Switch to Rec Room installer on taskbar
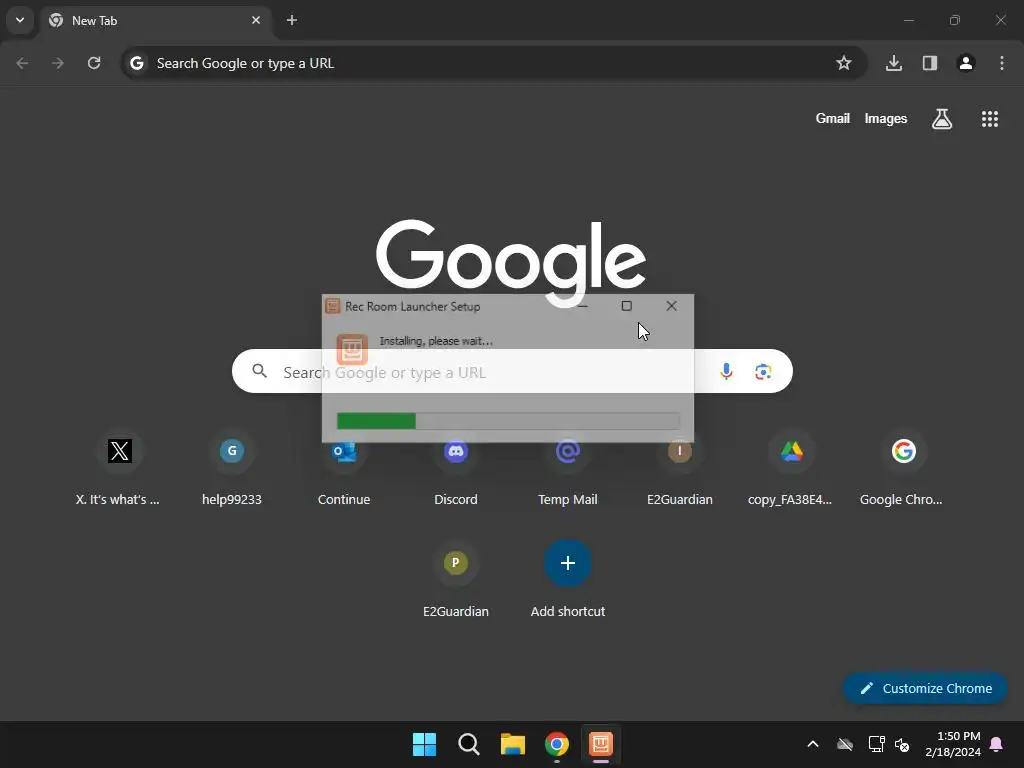Image resolution: width=1024 pixels, height=768 pixels. [601, 744]
